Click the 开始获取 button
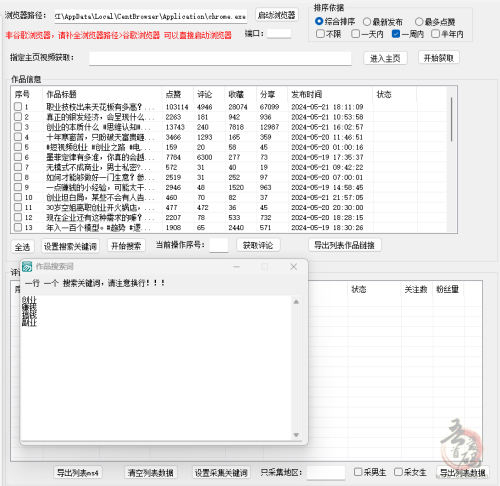 click(x=439, y=58)
